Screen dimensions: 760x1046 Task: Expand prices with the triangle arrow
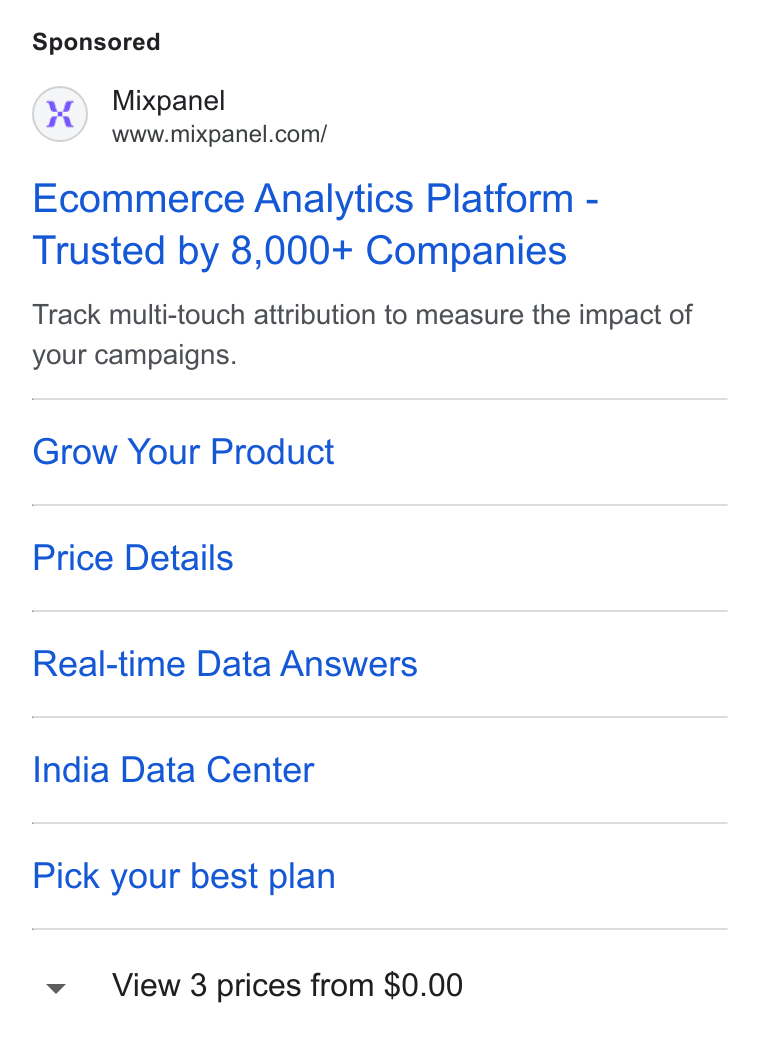pyautogui.click(x=56, y=988)
